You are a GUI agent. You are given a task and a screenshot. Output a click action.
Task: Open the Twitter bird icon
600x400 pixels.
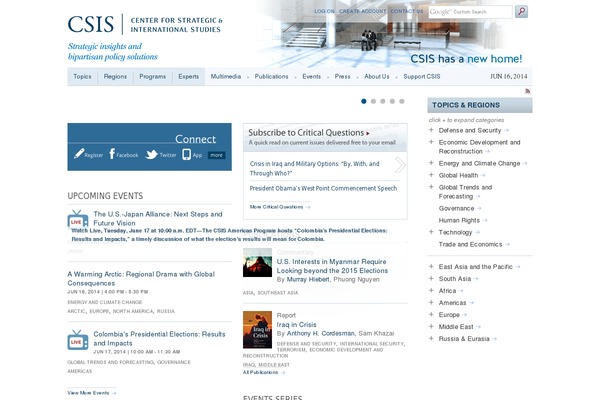coord(152,154)
